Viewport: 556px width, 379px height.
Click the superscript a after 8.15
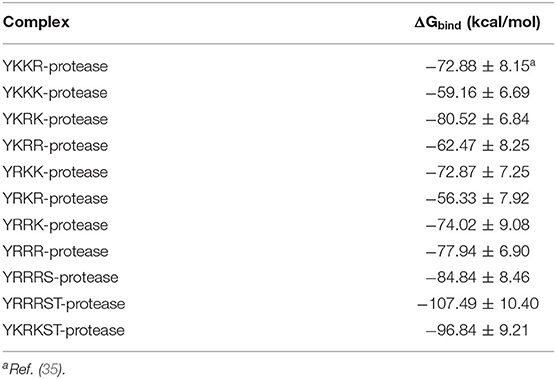pos(533,63)
